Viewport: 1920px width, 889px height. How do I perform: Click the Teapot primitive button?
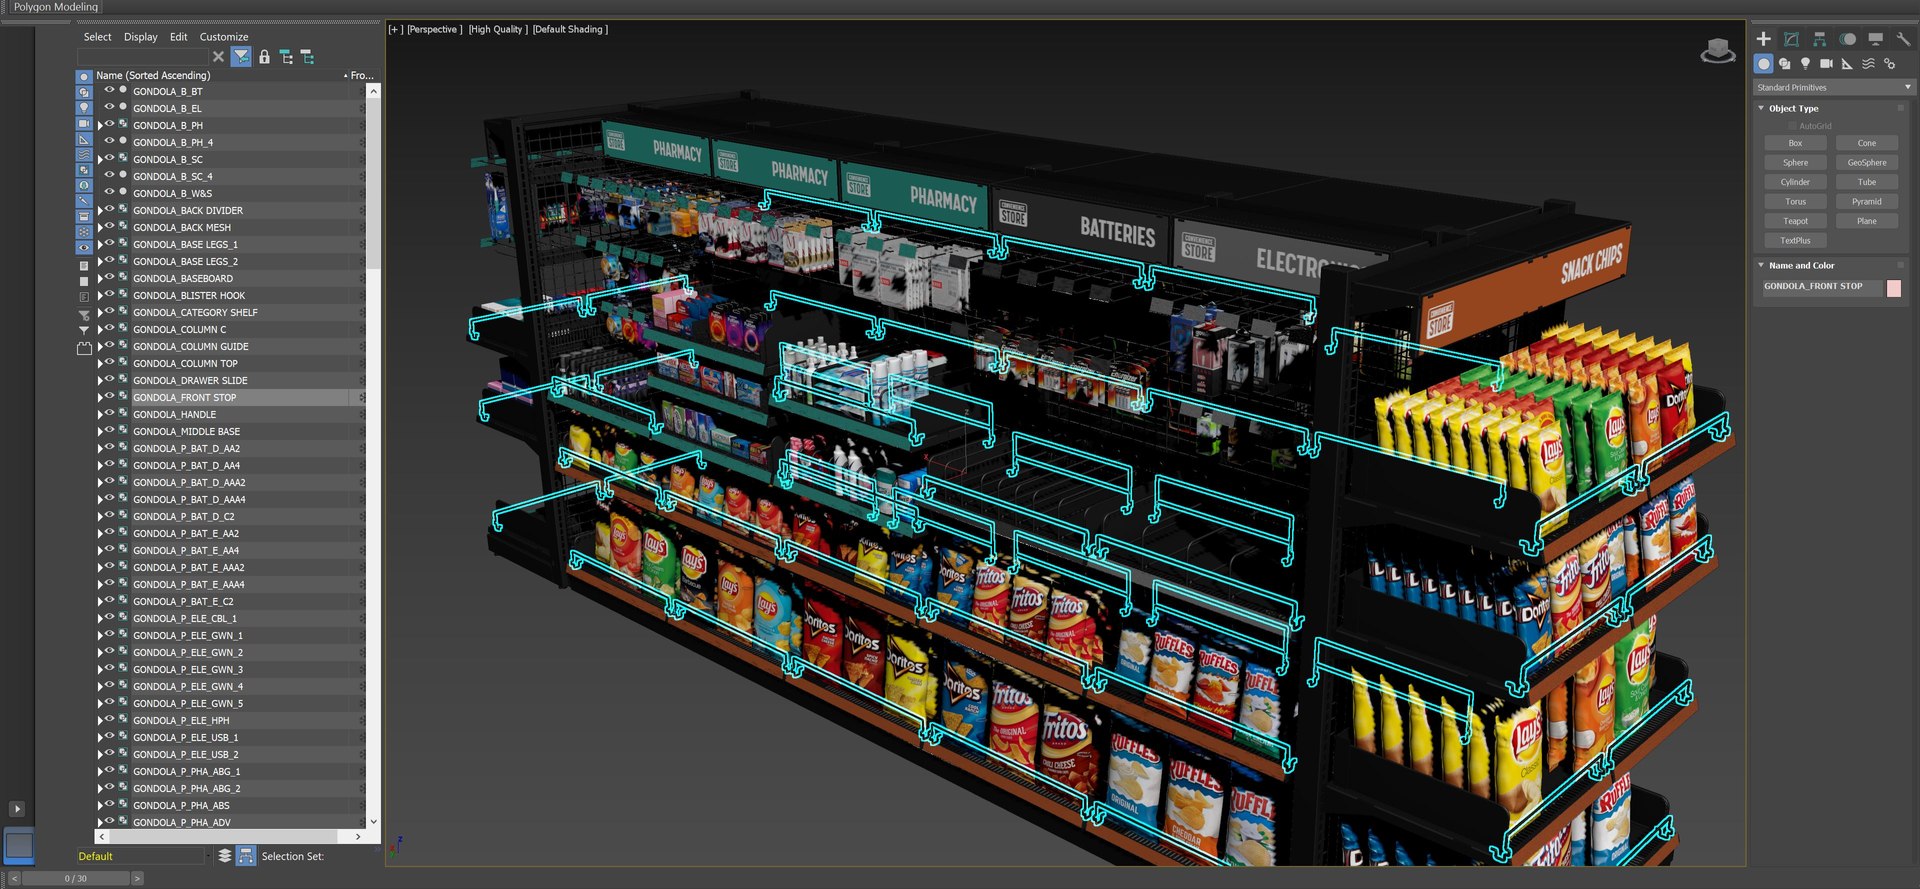(1795, 221)
